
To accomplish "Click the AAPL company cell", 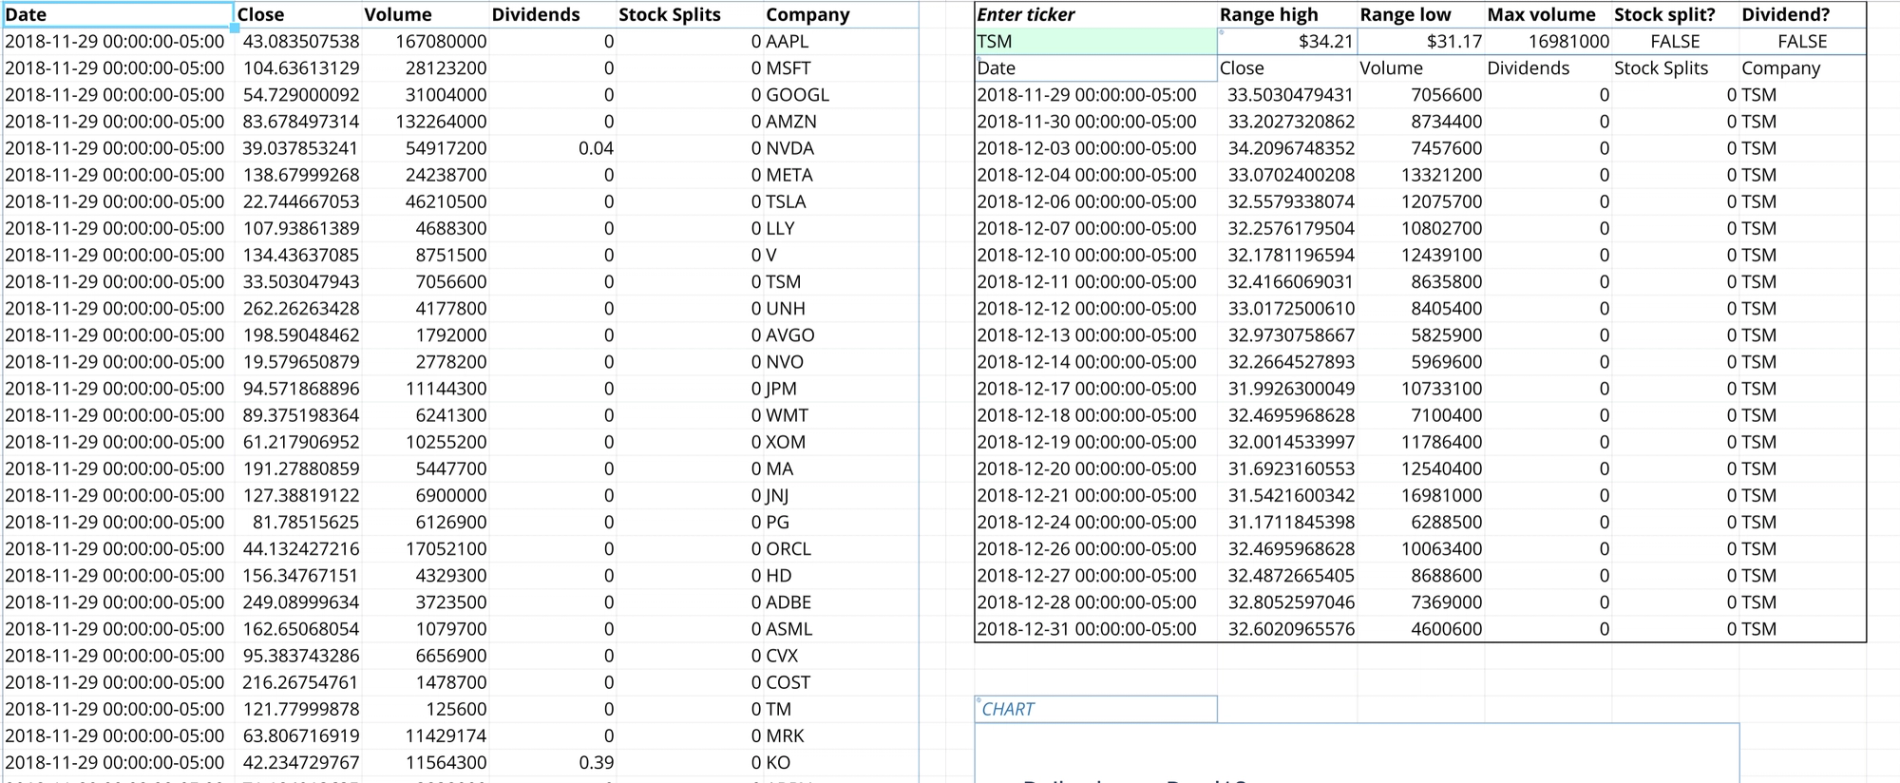I will click(840, 41).
